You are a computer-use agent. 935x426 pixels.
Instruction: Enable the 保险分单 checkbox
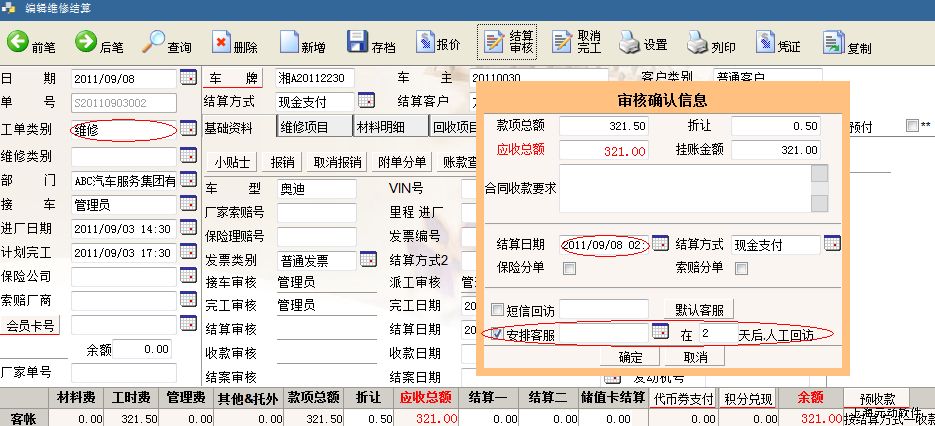coord(569,268)
